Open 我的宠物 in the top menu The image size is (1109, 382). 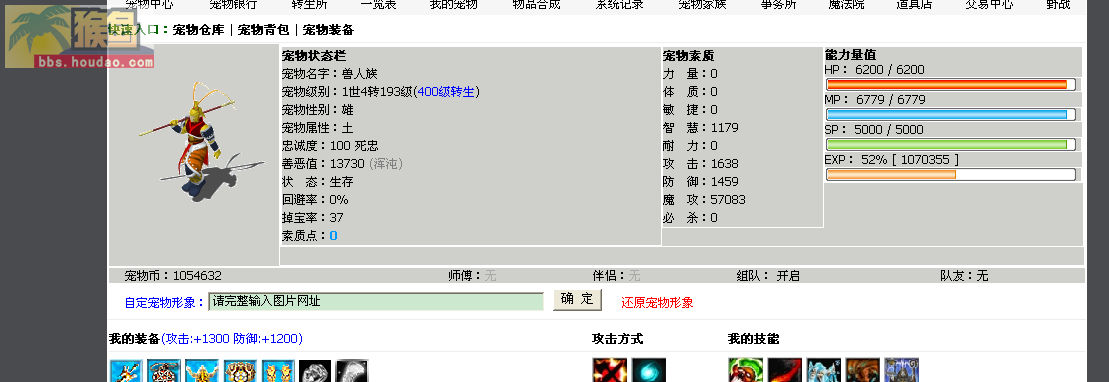453,5
